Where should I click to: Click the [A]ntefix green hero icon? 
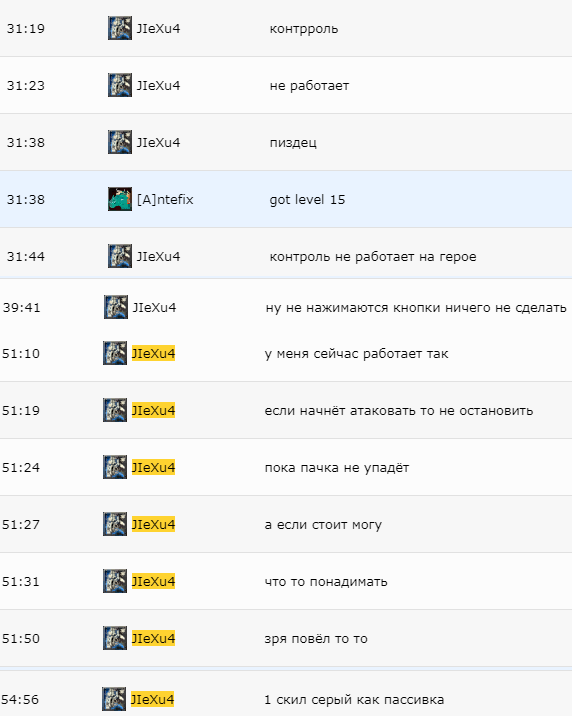[x=120, y=199]
